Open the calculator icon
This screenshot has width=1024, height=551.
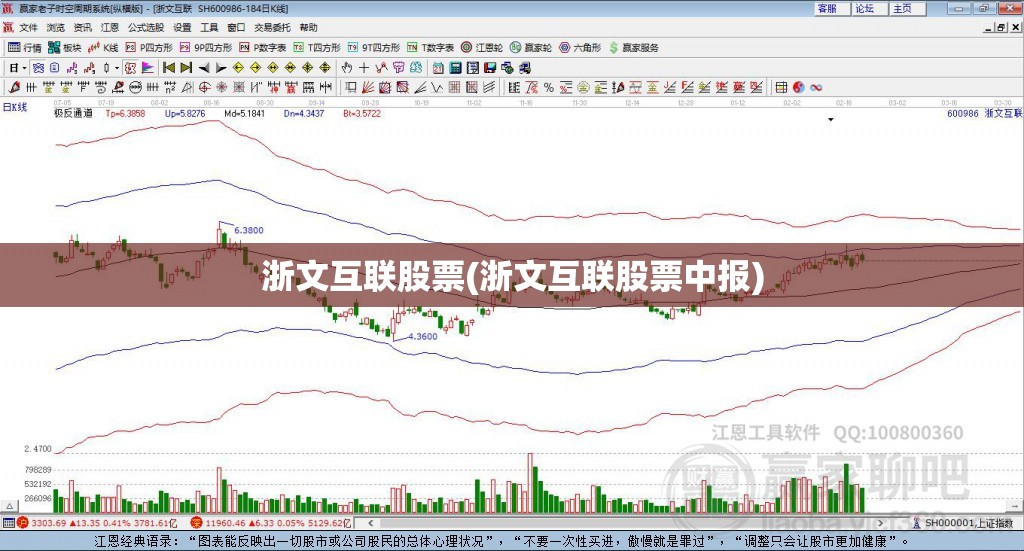[455, 68]
